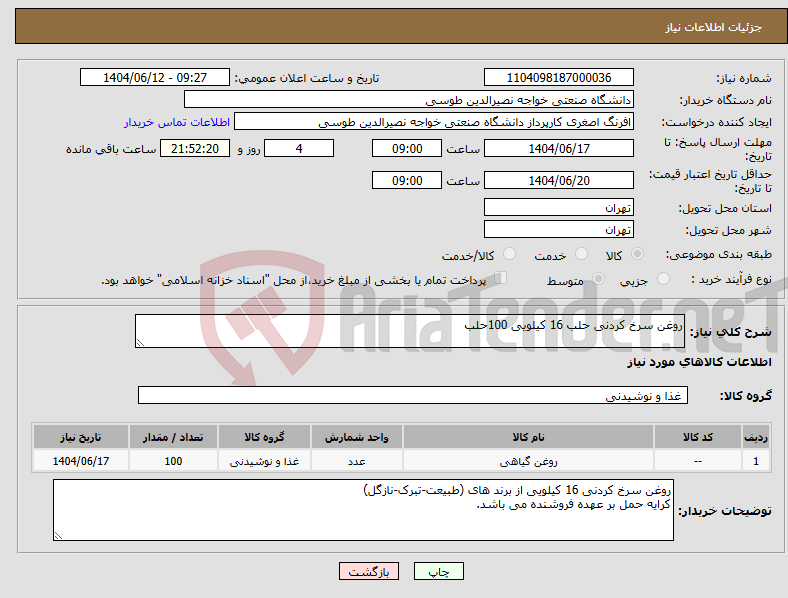Image resolution: width=788 pixels, height=598 pixels.
Task: Click the روغن گیاهی cell in table
Action: point(528,461)
